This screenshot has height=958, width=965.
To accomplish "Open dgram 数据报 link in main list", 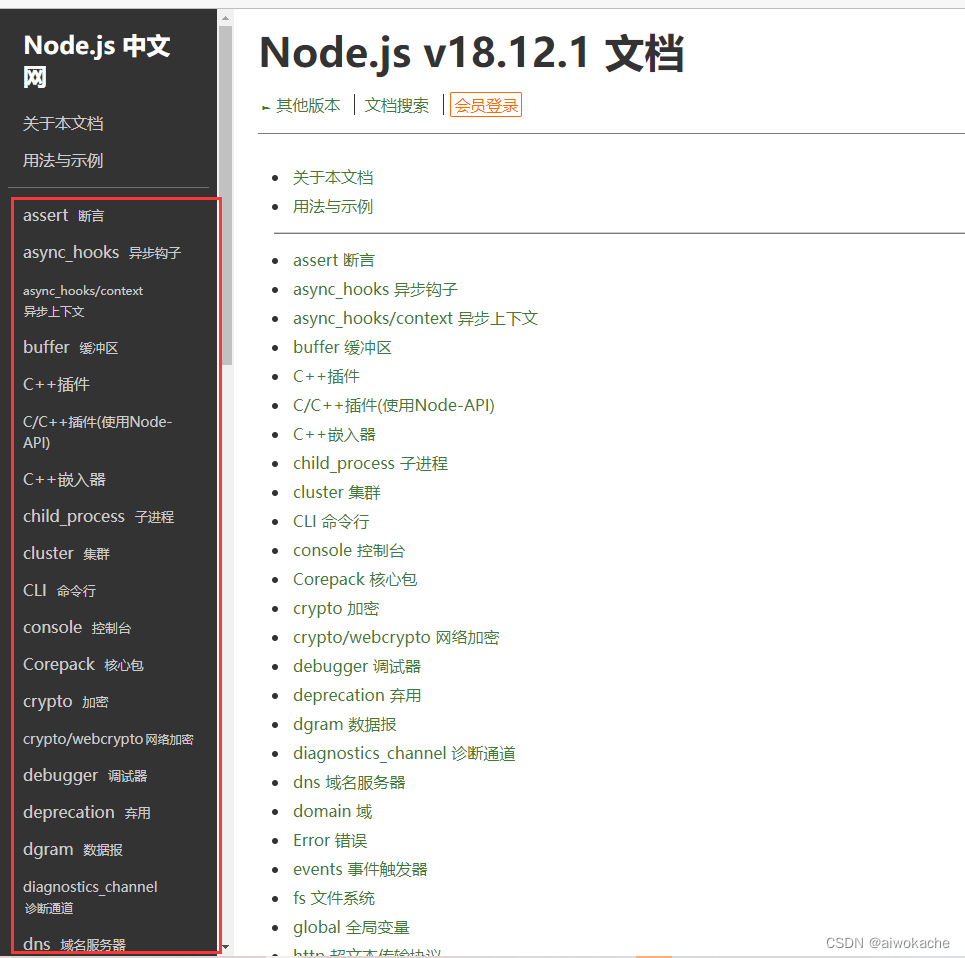I will 345,724.
